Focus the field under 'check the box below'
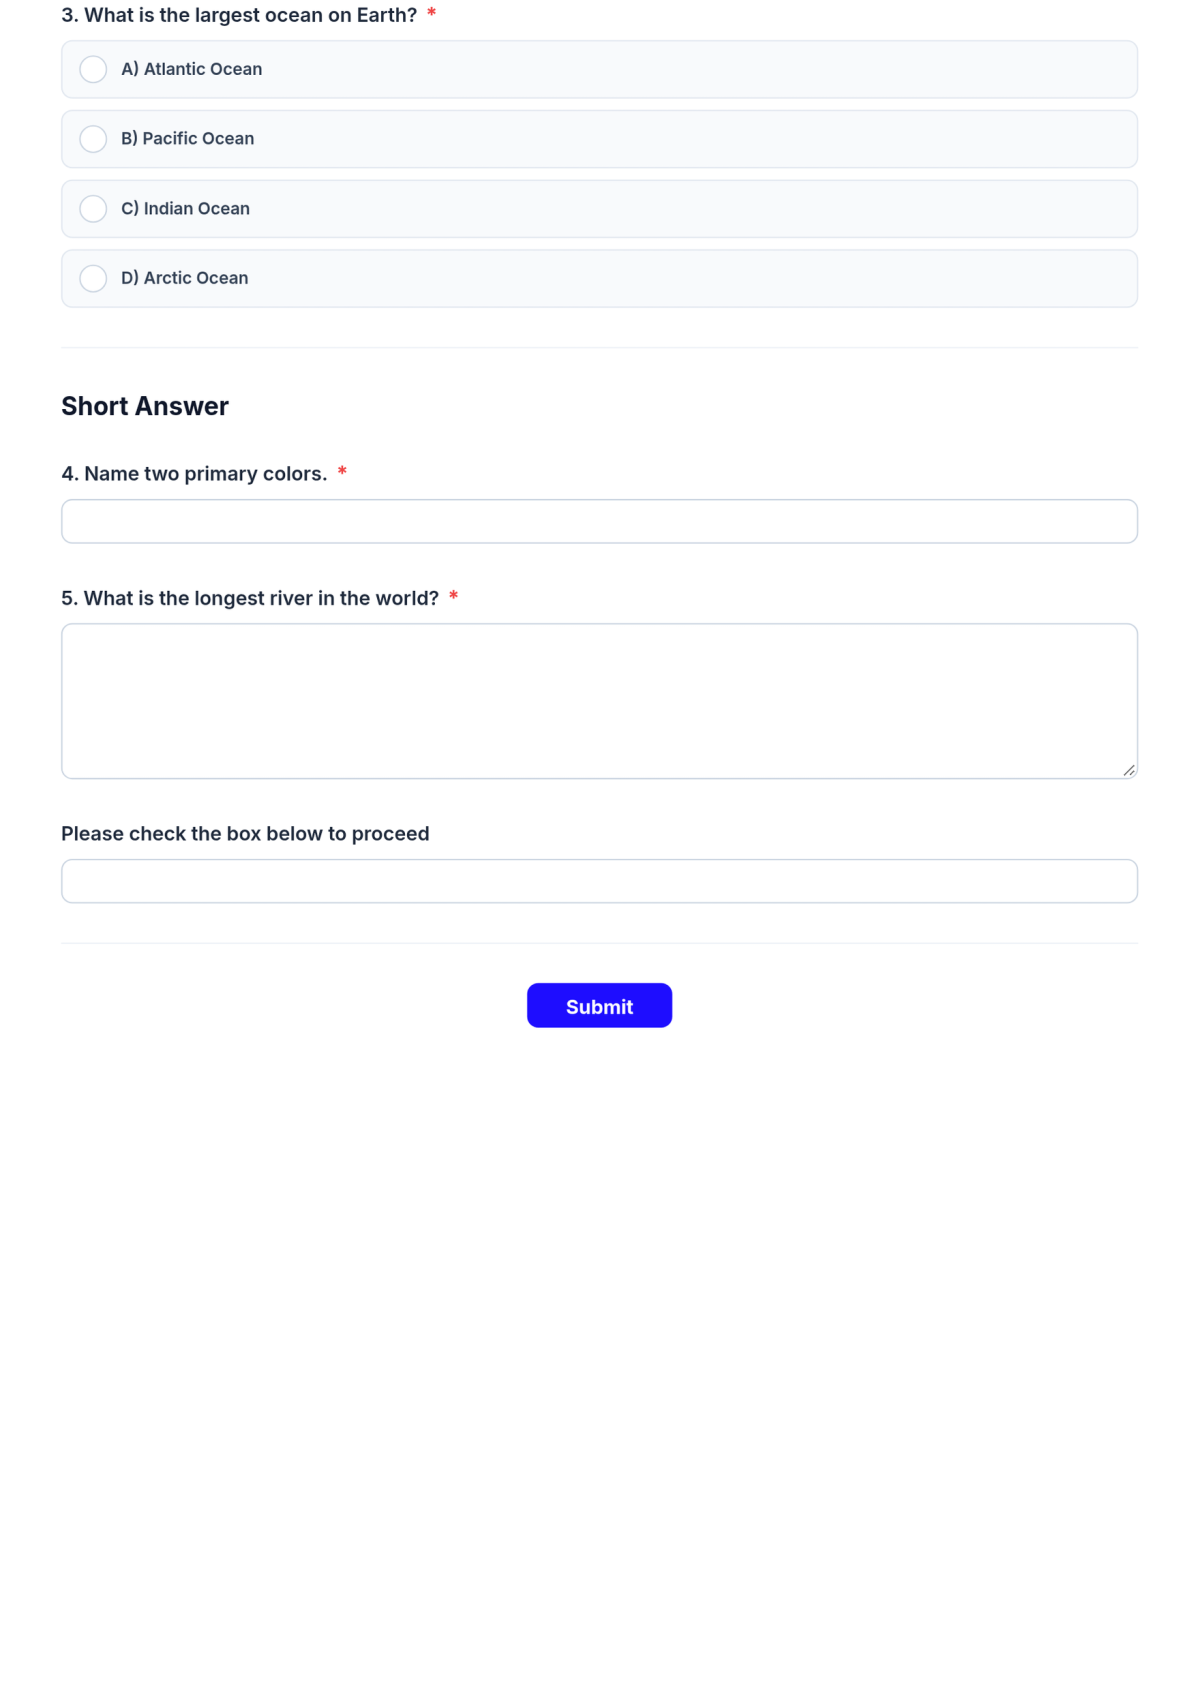The width and height of the screenshot is (1200, 1698). coord(599,881)
